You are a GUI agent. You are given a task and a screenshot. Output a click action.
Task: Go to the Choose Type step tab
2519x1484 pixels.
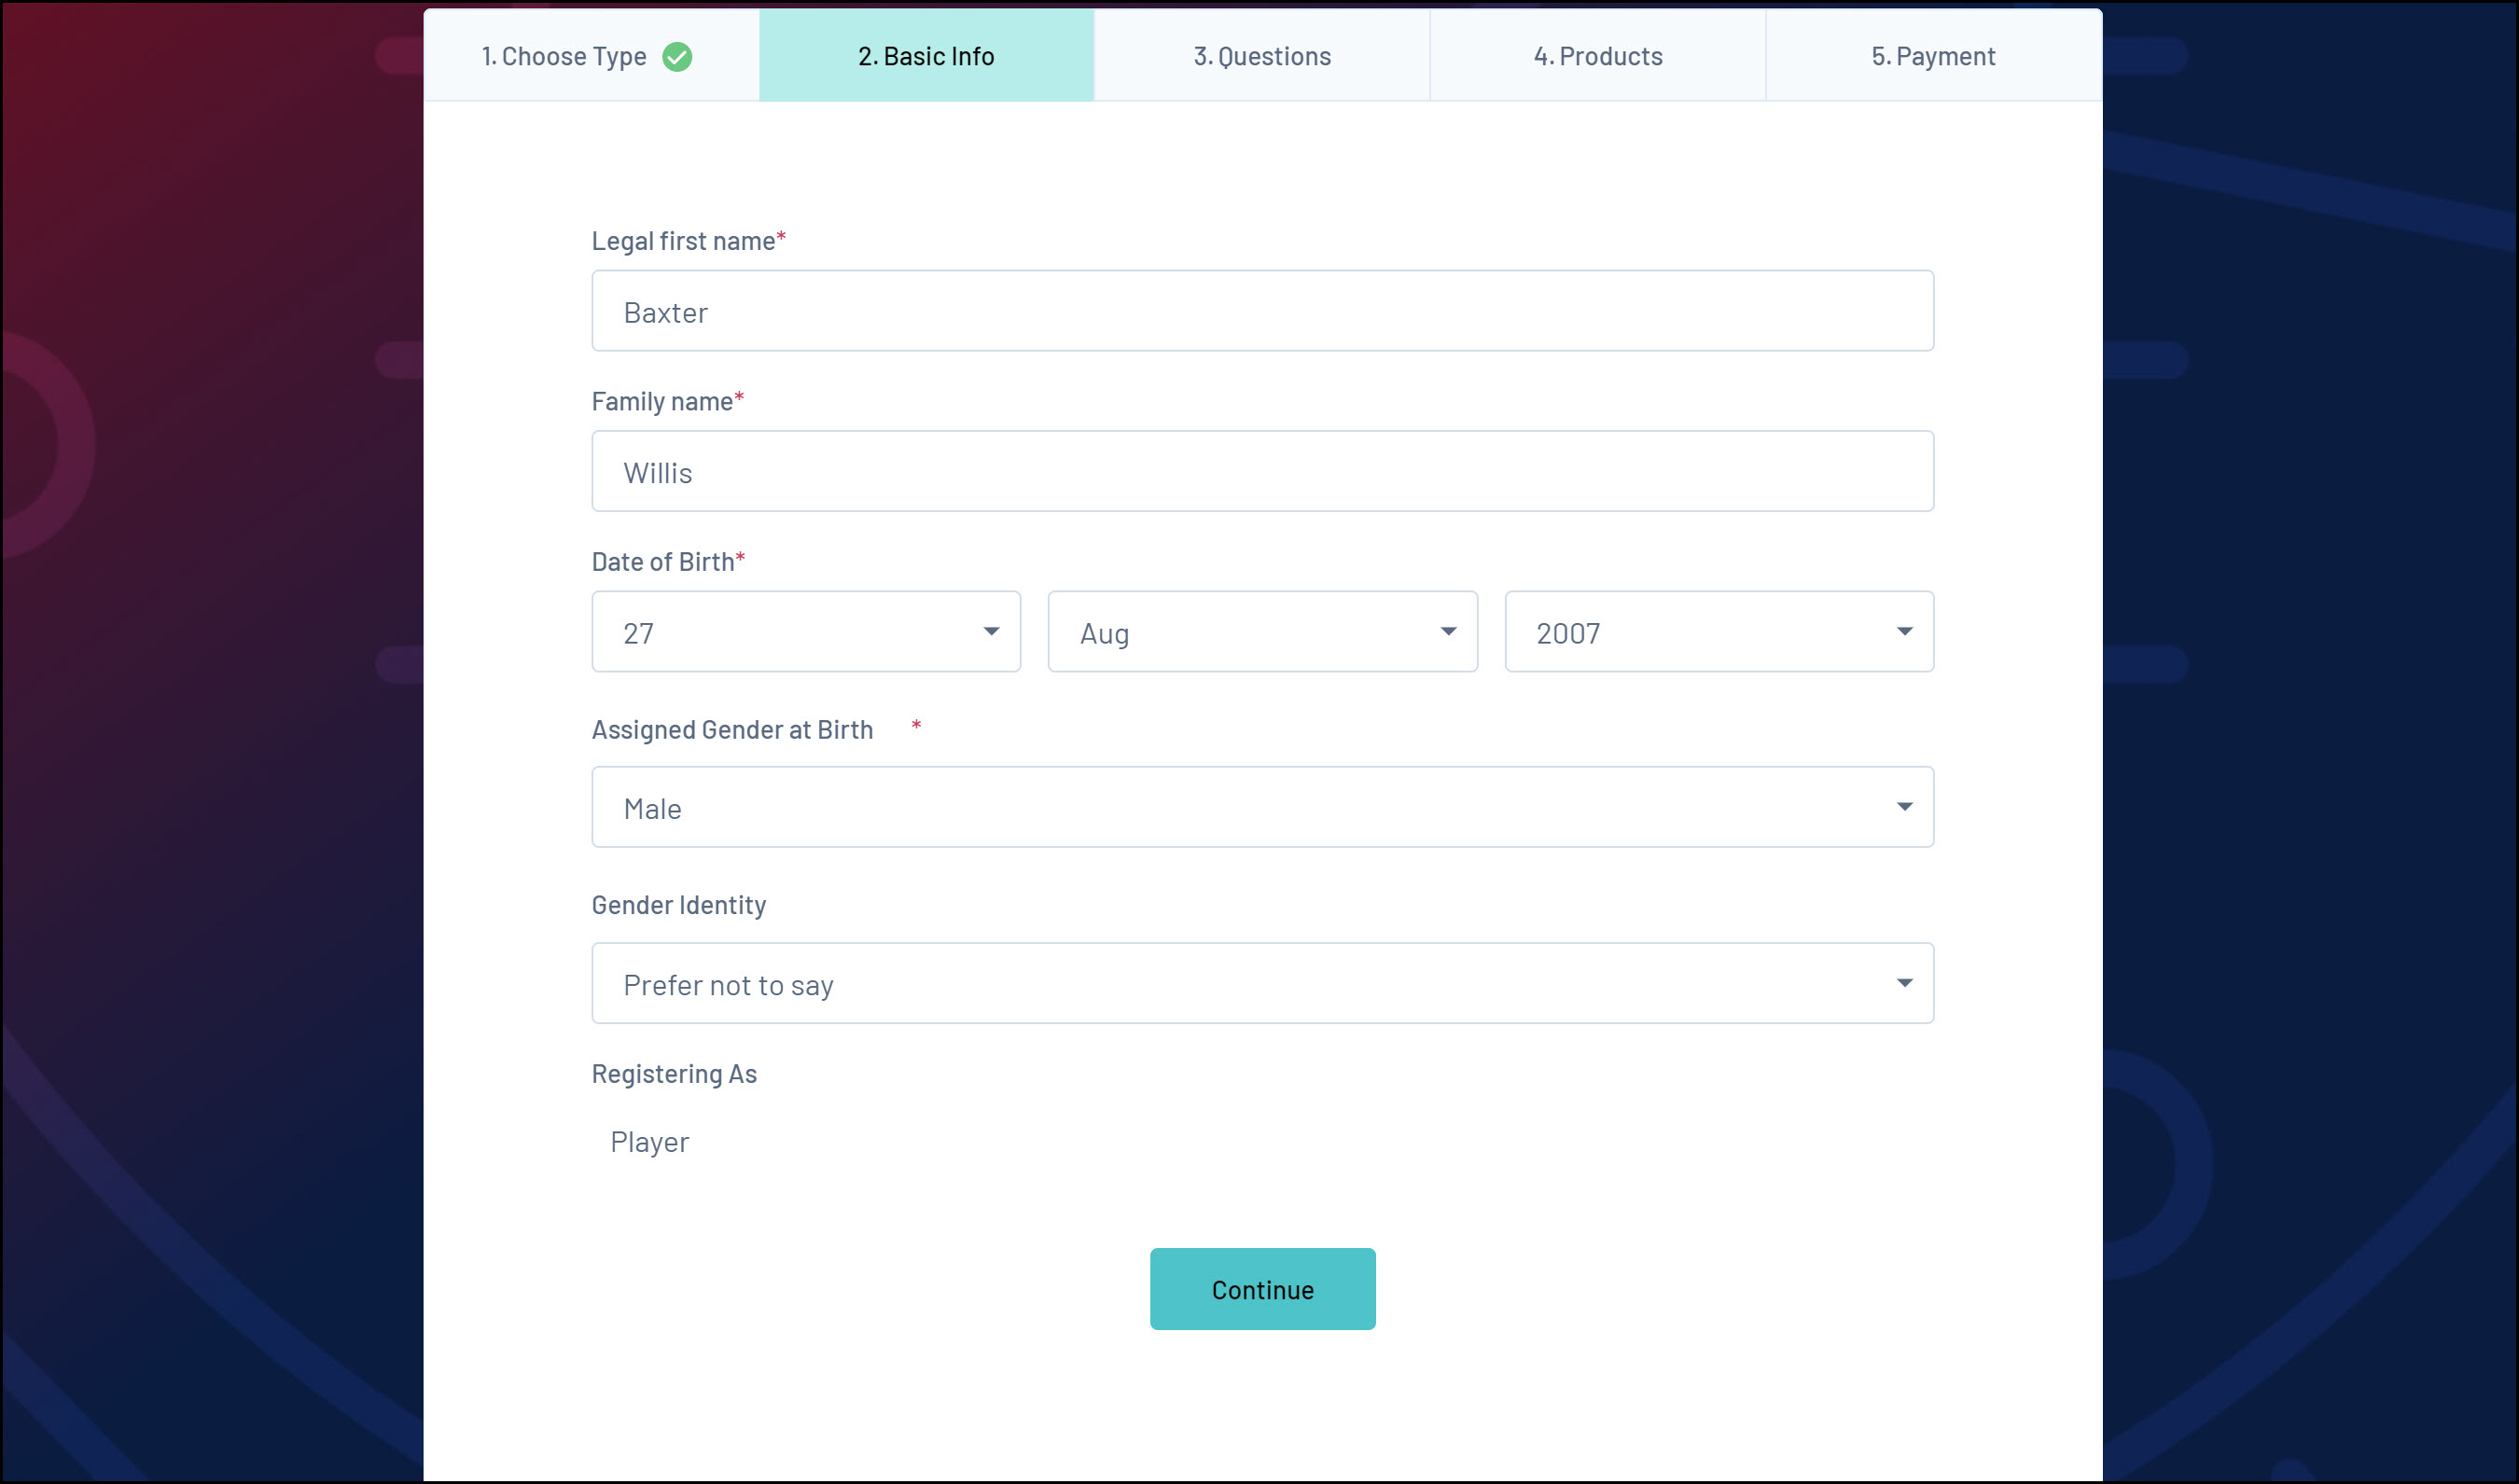(565, 57)
